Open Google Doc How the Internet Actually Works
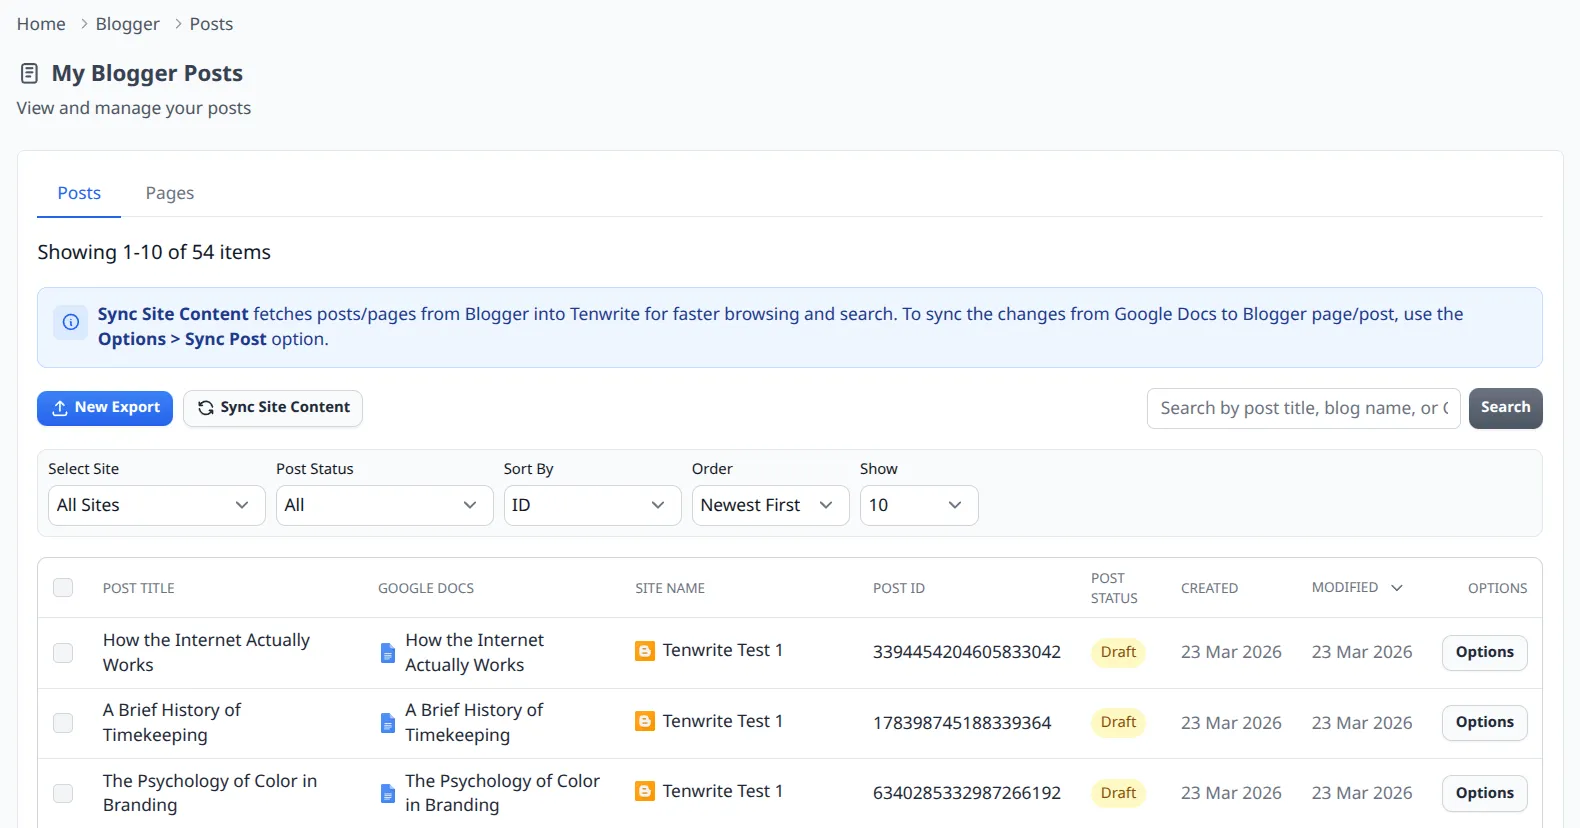The width and height of the screenshot is (1580, 828). point(474,652)
